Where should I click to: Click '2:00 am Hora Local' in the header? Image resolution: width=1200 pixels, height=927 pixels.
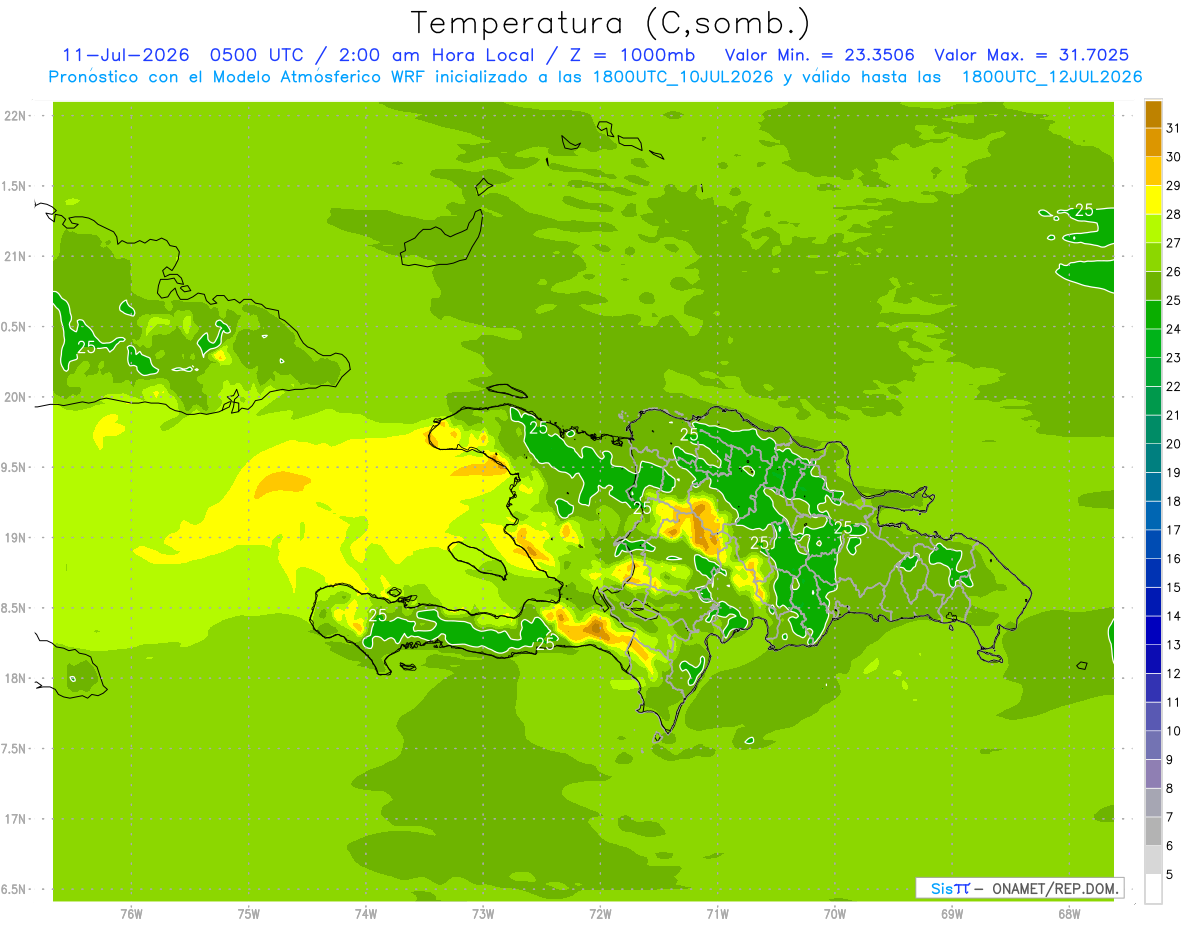coord(436,55)
